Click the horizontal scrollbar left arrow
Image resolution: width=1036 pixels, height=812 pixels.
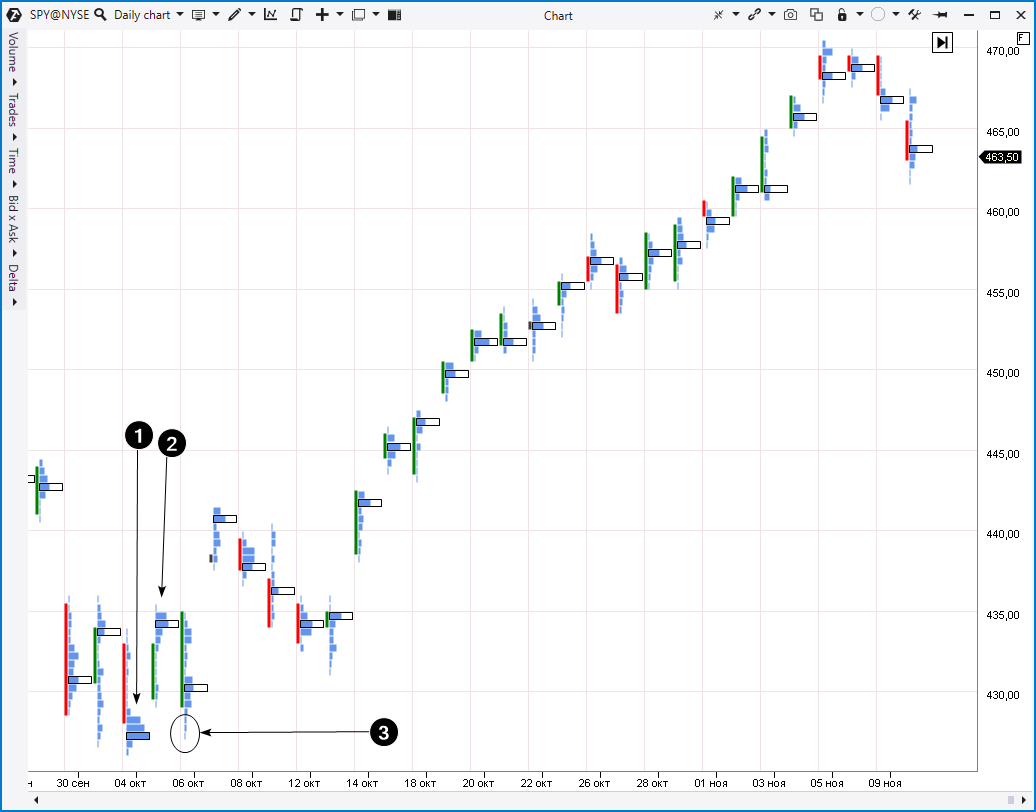point(36,800)
